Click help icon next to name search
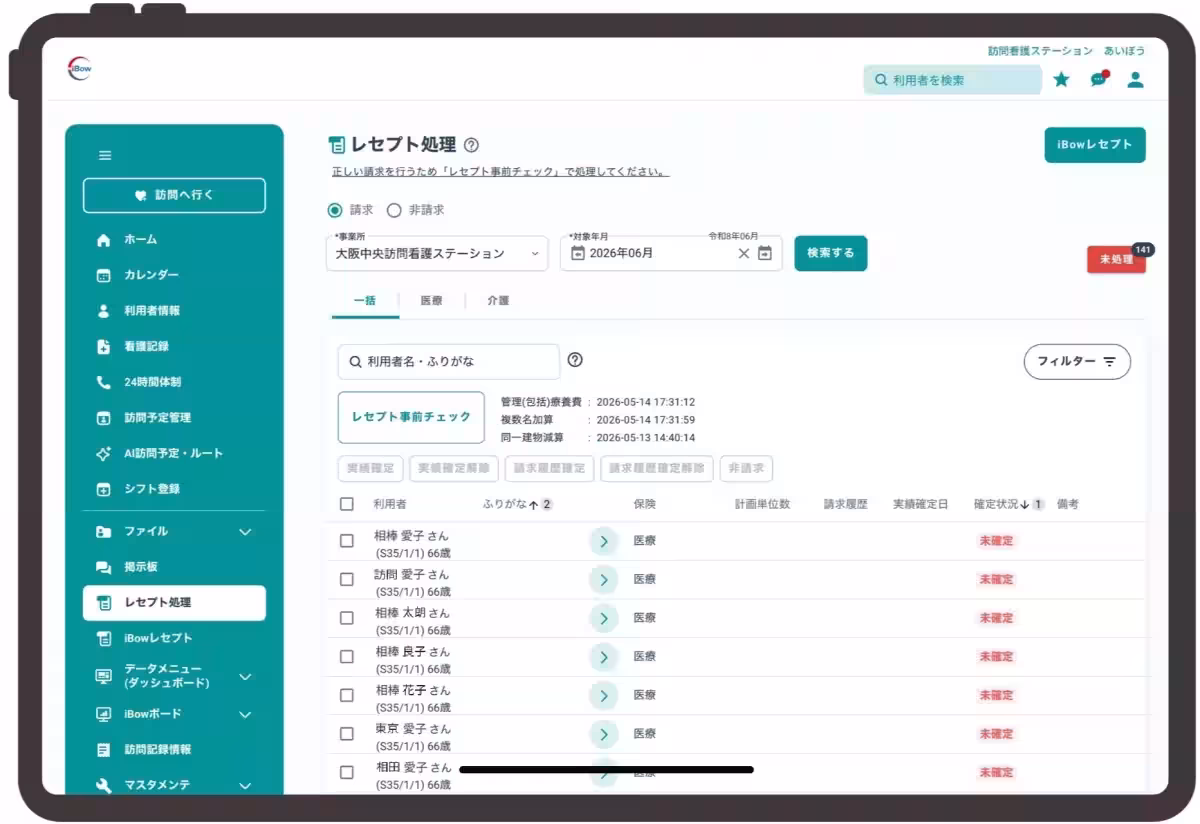1200x824 pixels. [575, 360]
